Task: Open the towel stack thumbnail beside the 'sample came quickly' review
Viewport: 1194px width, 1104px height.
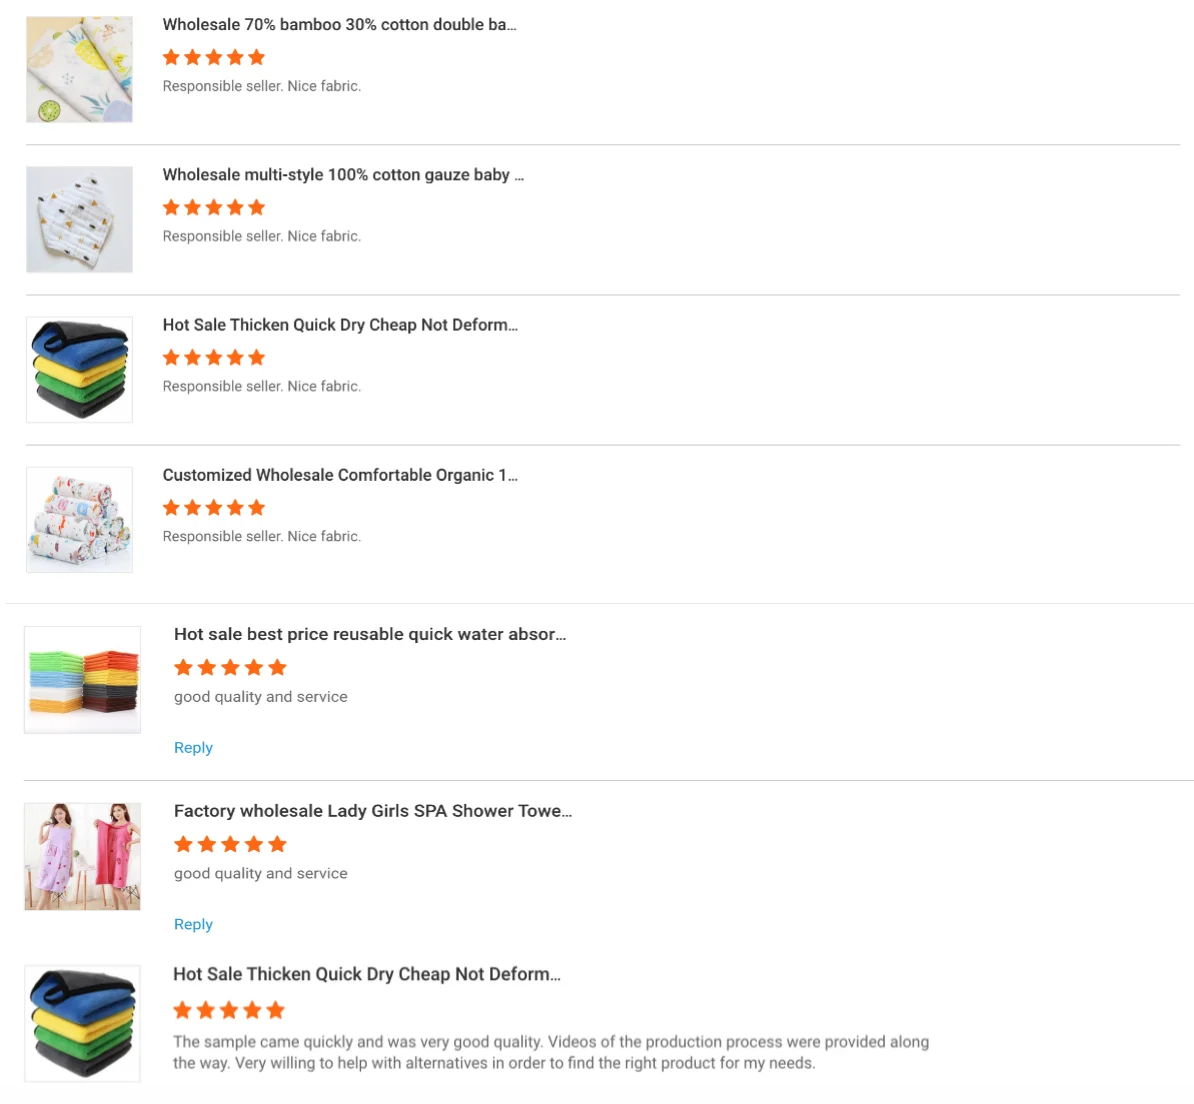Action: tap(82, 1023)
